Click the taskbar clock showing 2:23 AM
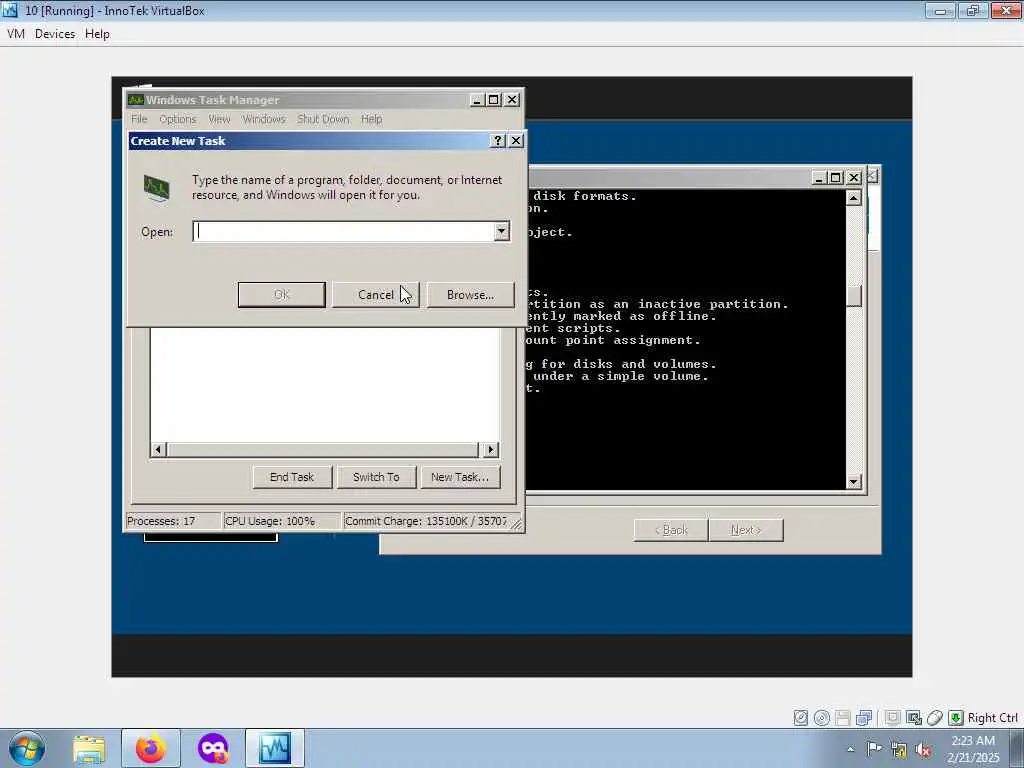This screenshot has width=1024, height=768. [x=973, y=749]
